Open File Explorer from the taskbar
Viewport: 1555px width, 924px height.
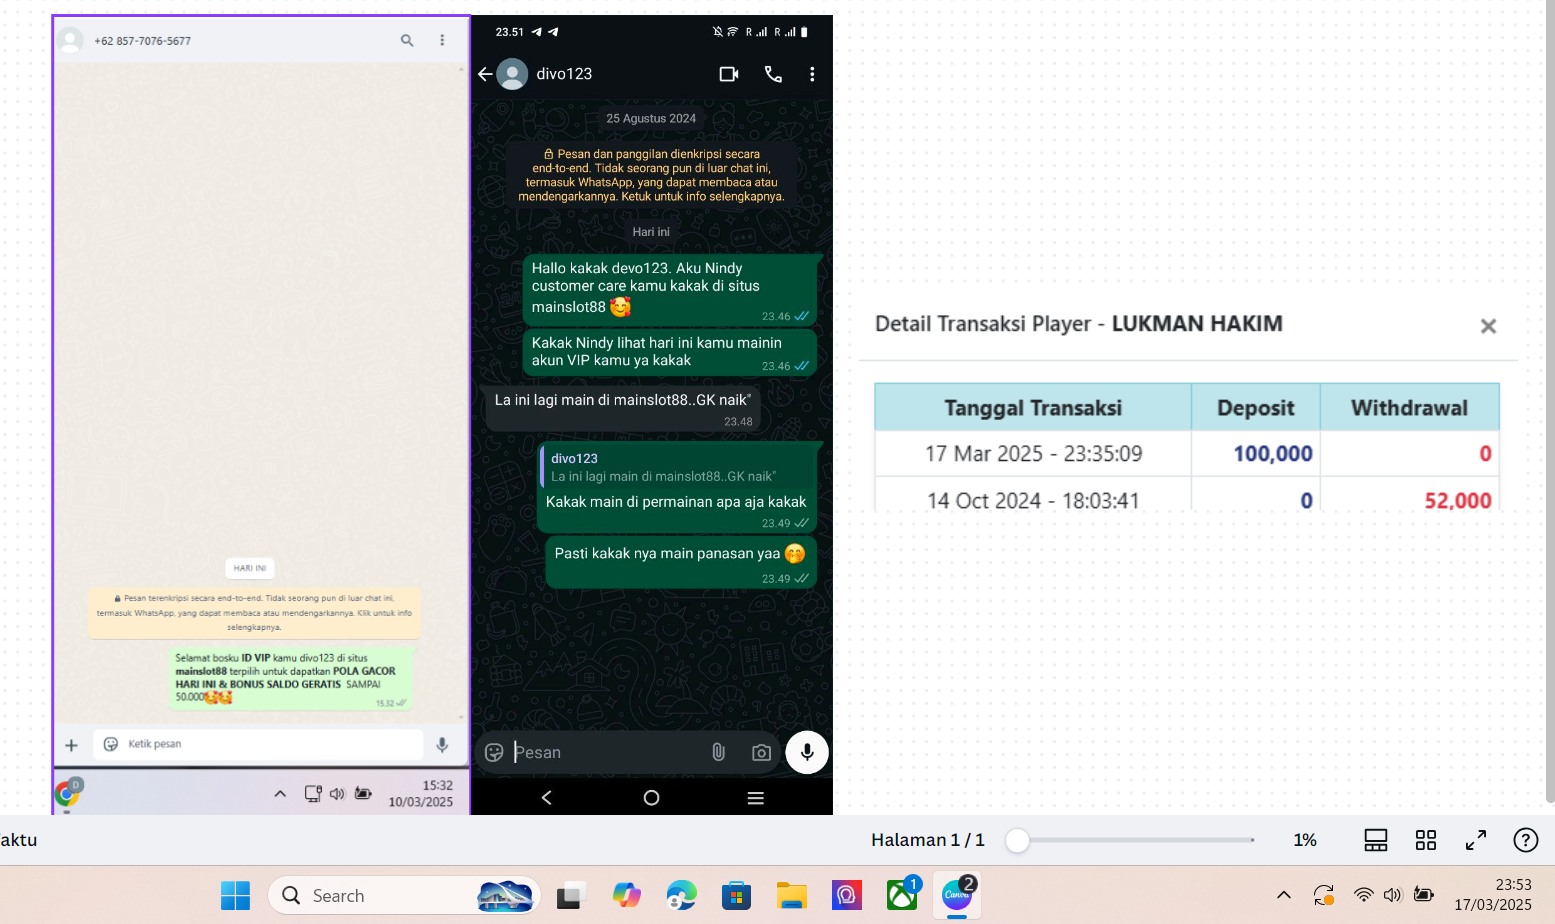(x=792, y=896)
